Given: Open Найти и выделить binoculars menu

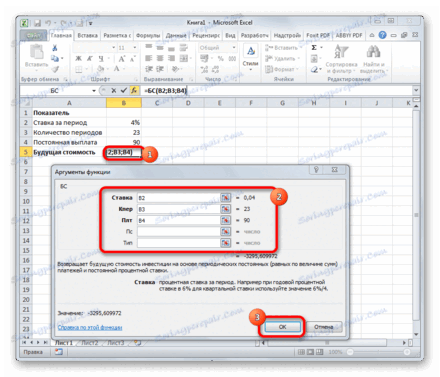Looking at the screenshot, I should pyautogui.click(x=373, y=59).
